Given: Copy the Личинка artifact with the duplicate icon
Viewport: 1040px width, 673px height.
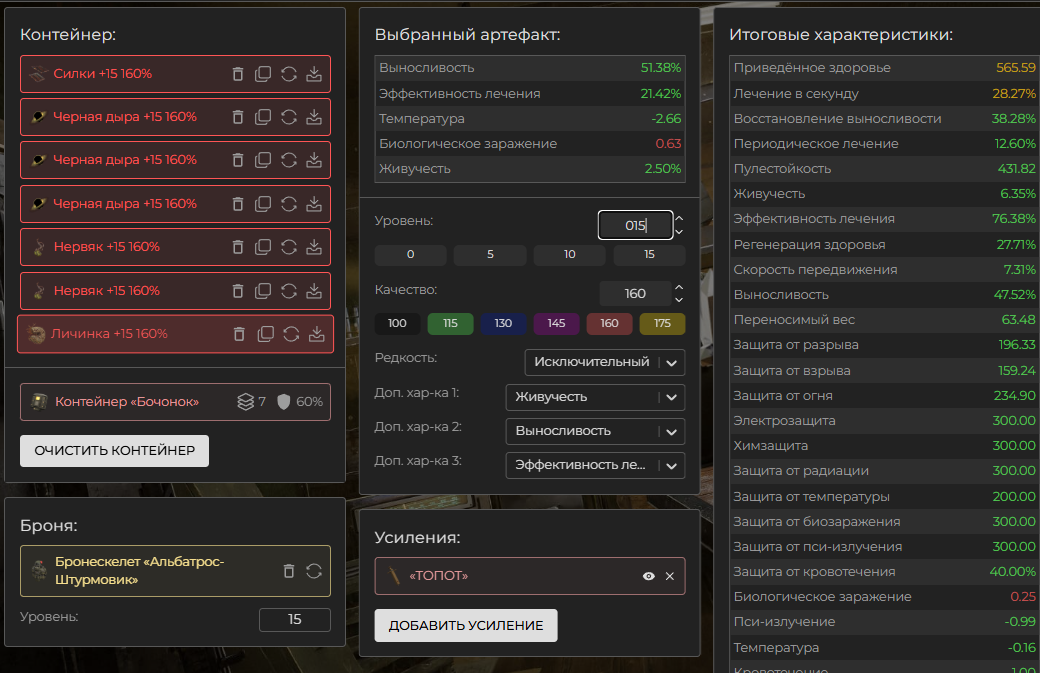Looking at the screenshot, I should click(265, 334).
